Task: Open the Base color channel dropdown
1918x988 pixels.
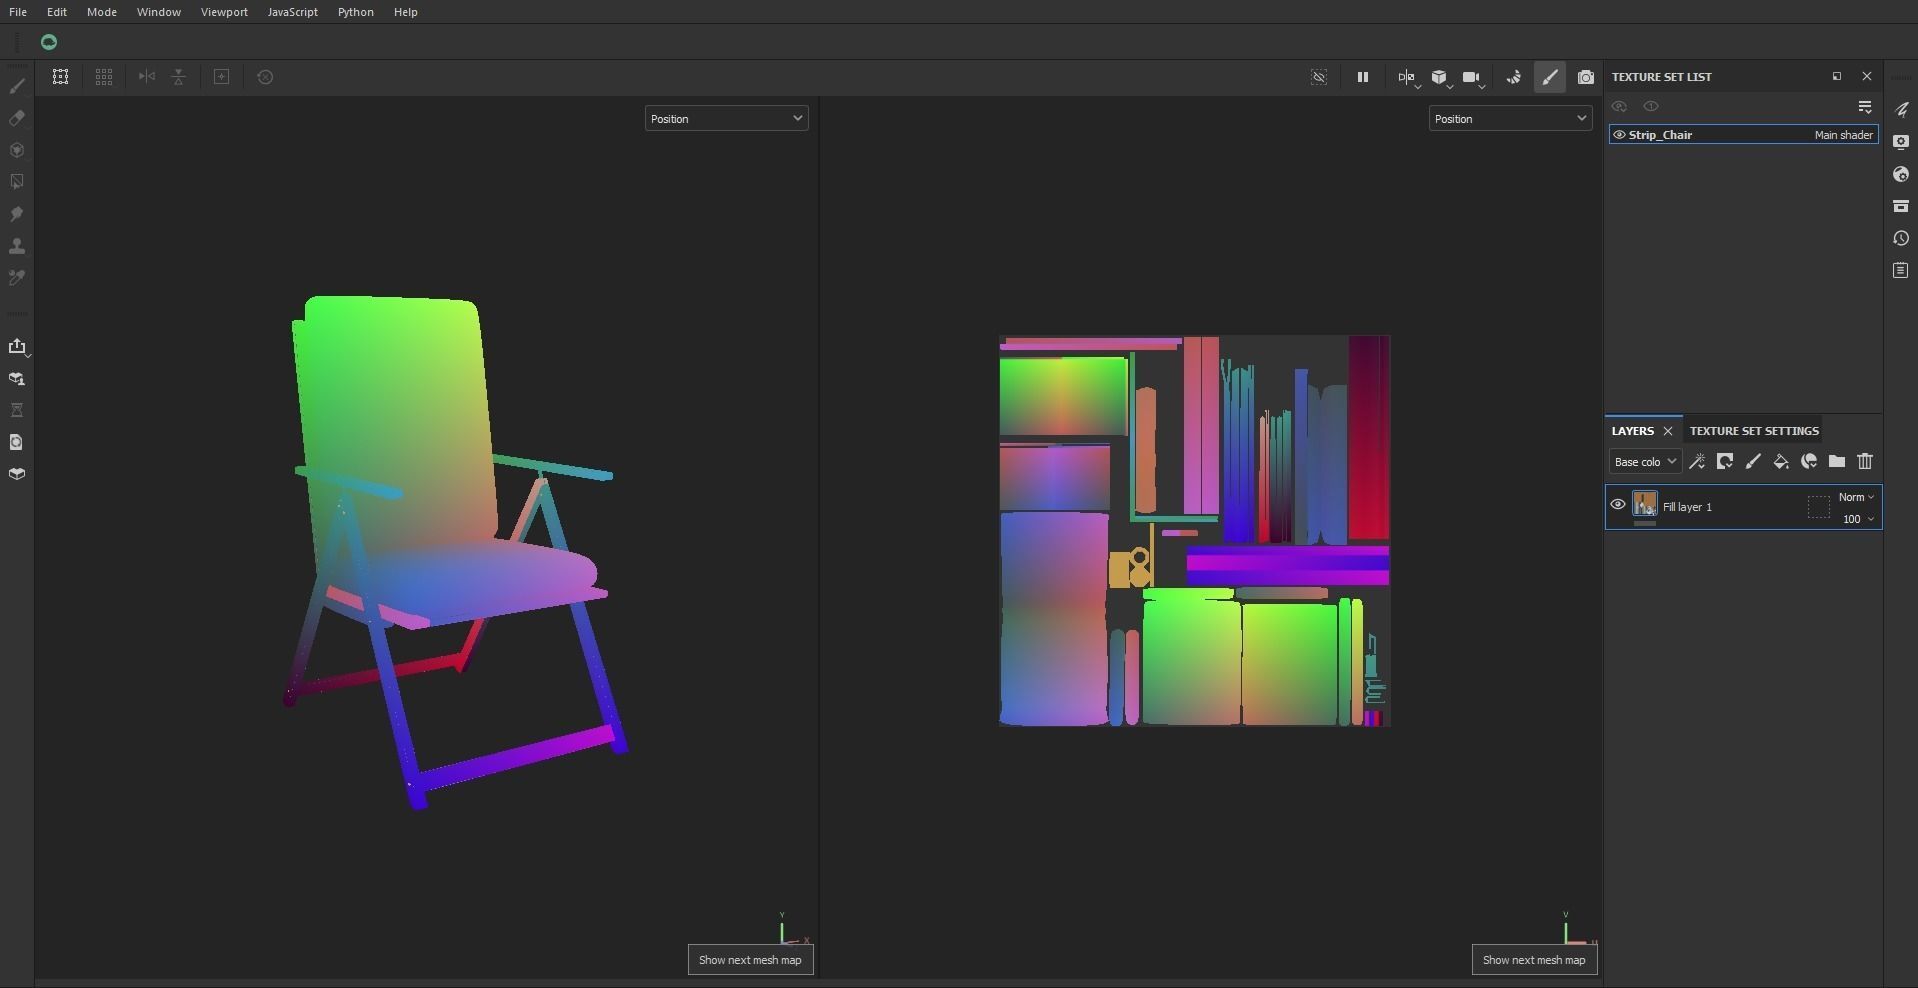Action: click(1645, 462)
